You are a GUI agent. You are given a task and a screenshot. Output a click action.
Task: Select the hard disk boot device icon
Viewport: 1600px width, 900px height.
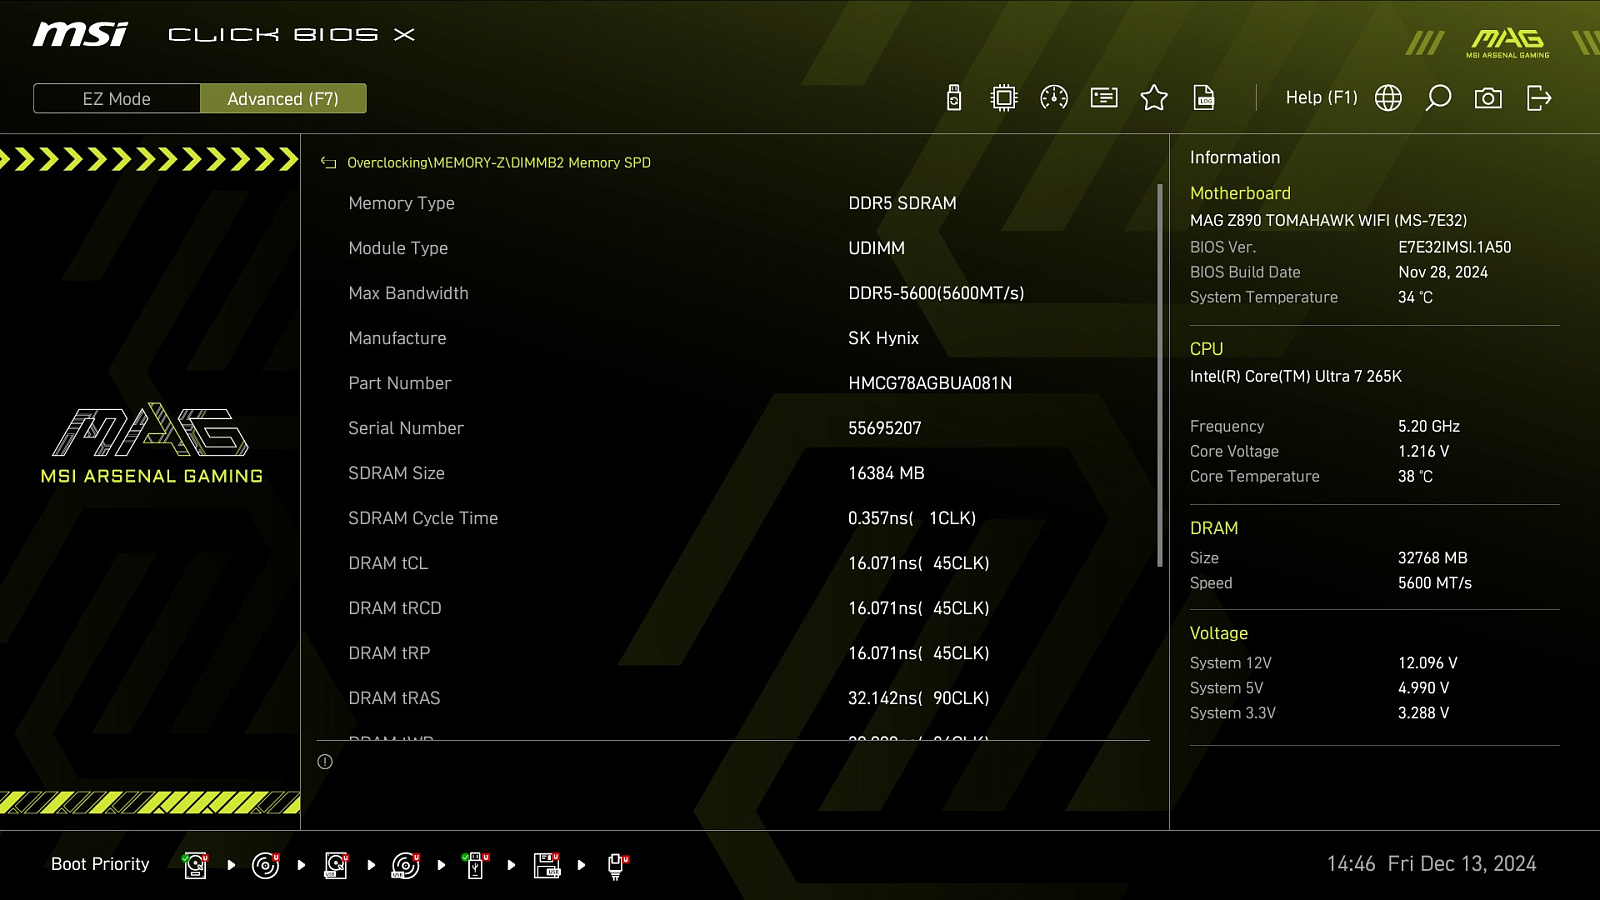195,865
